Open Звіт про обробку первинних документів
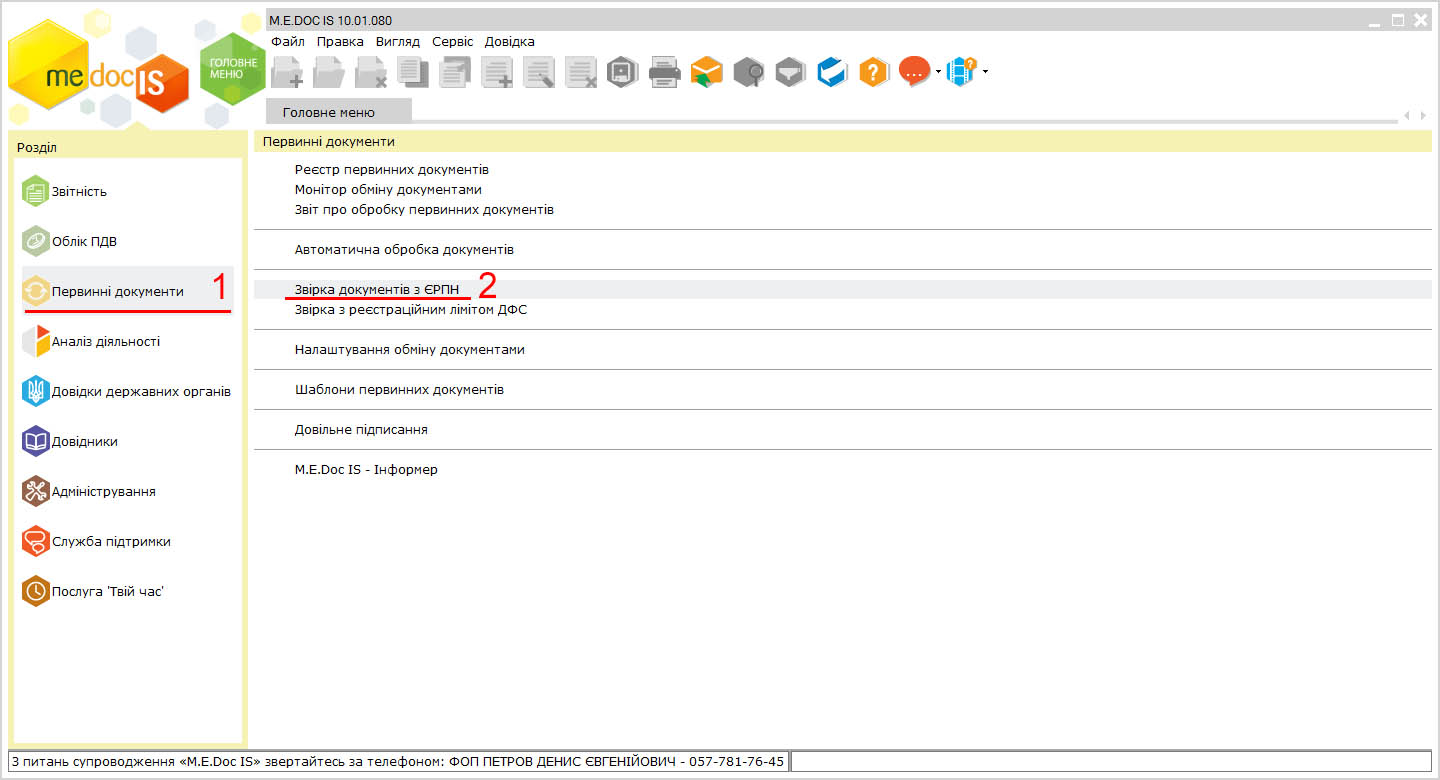This screenshot has height=780, width=1440. [424, 210]
